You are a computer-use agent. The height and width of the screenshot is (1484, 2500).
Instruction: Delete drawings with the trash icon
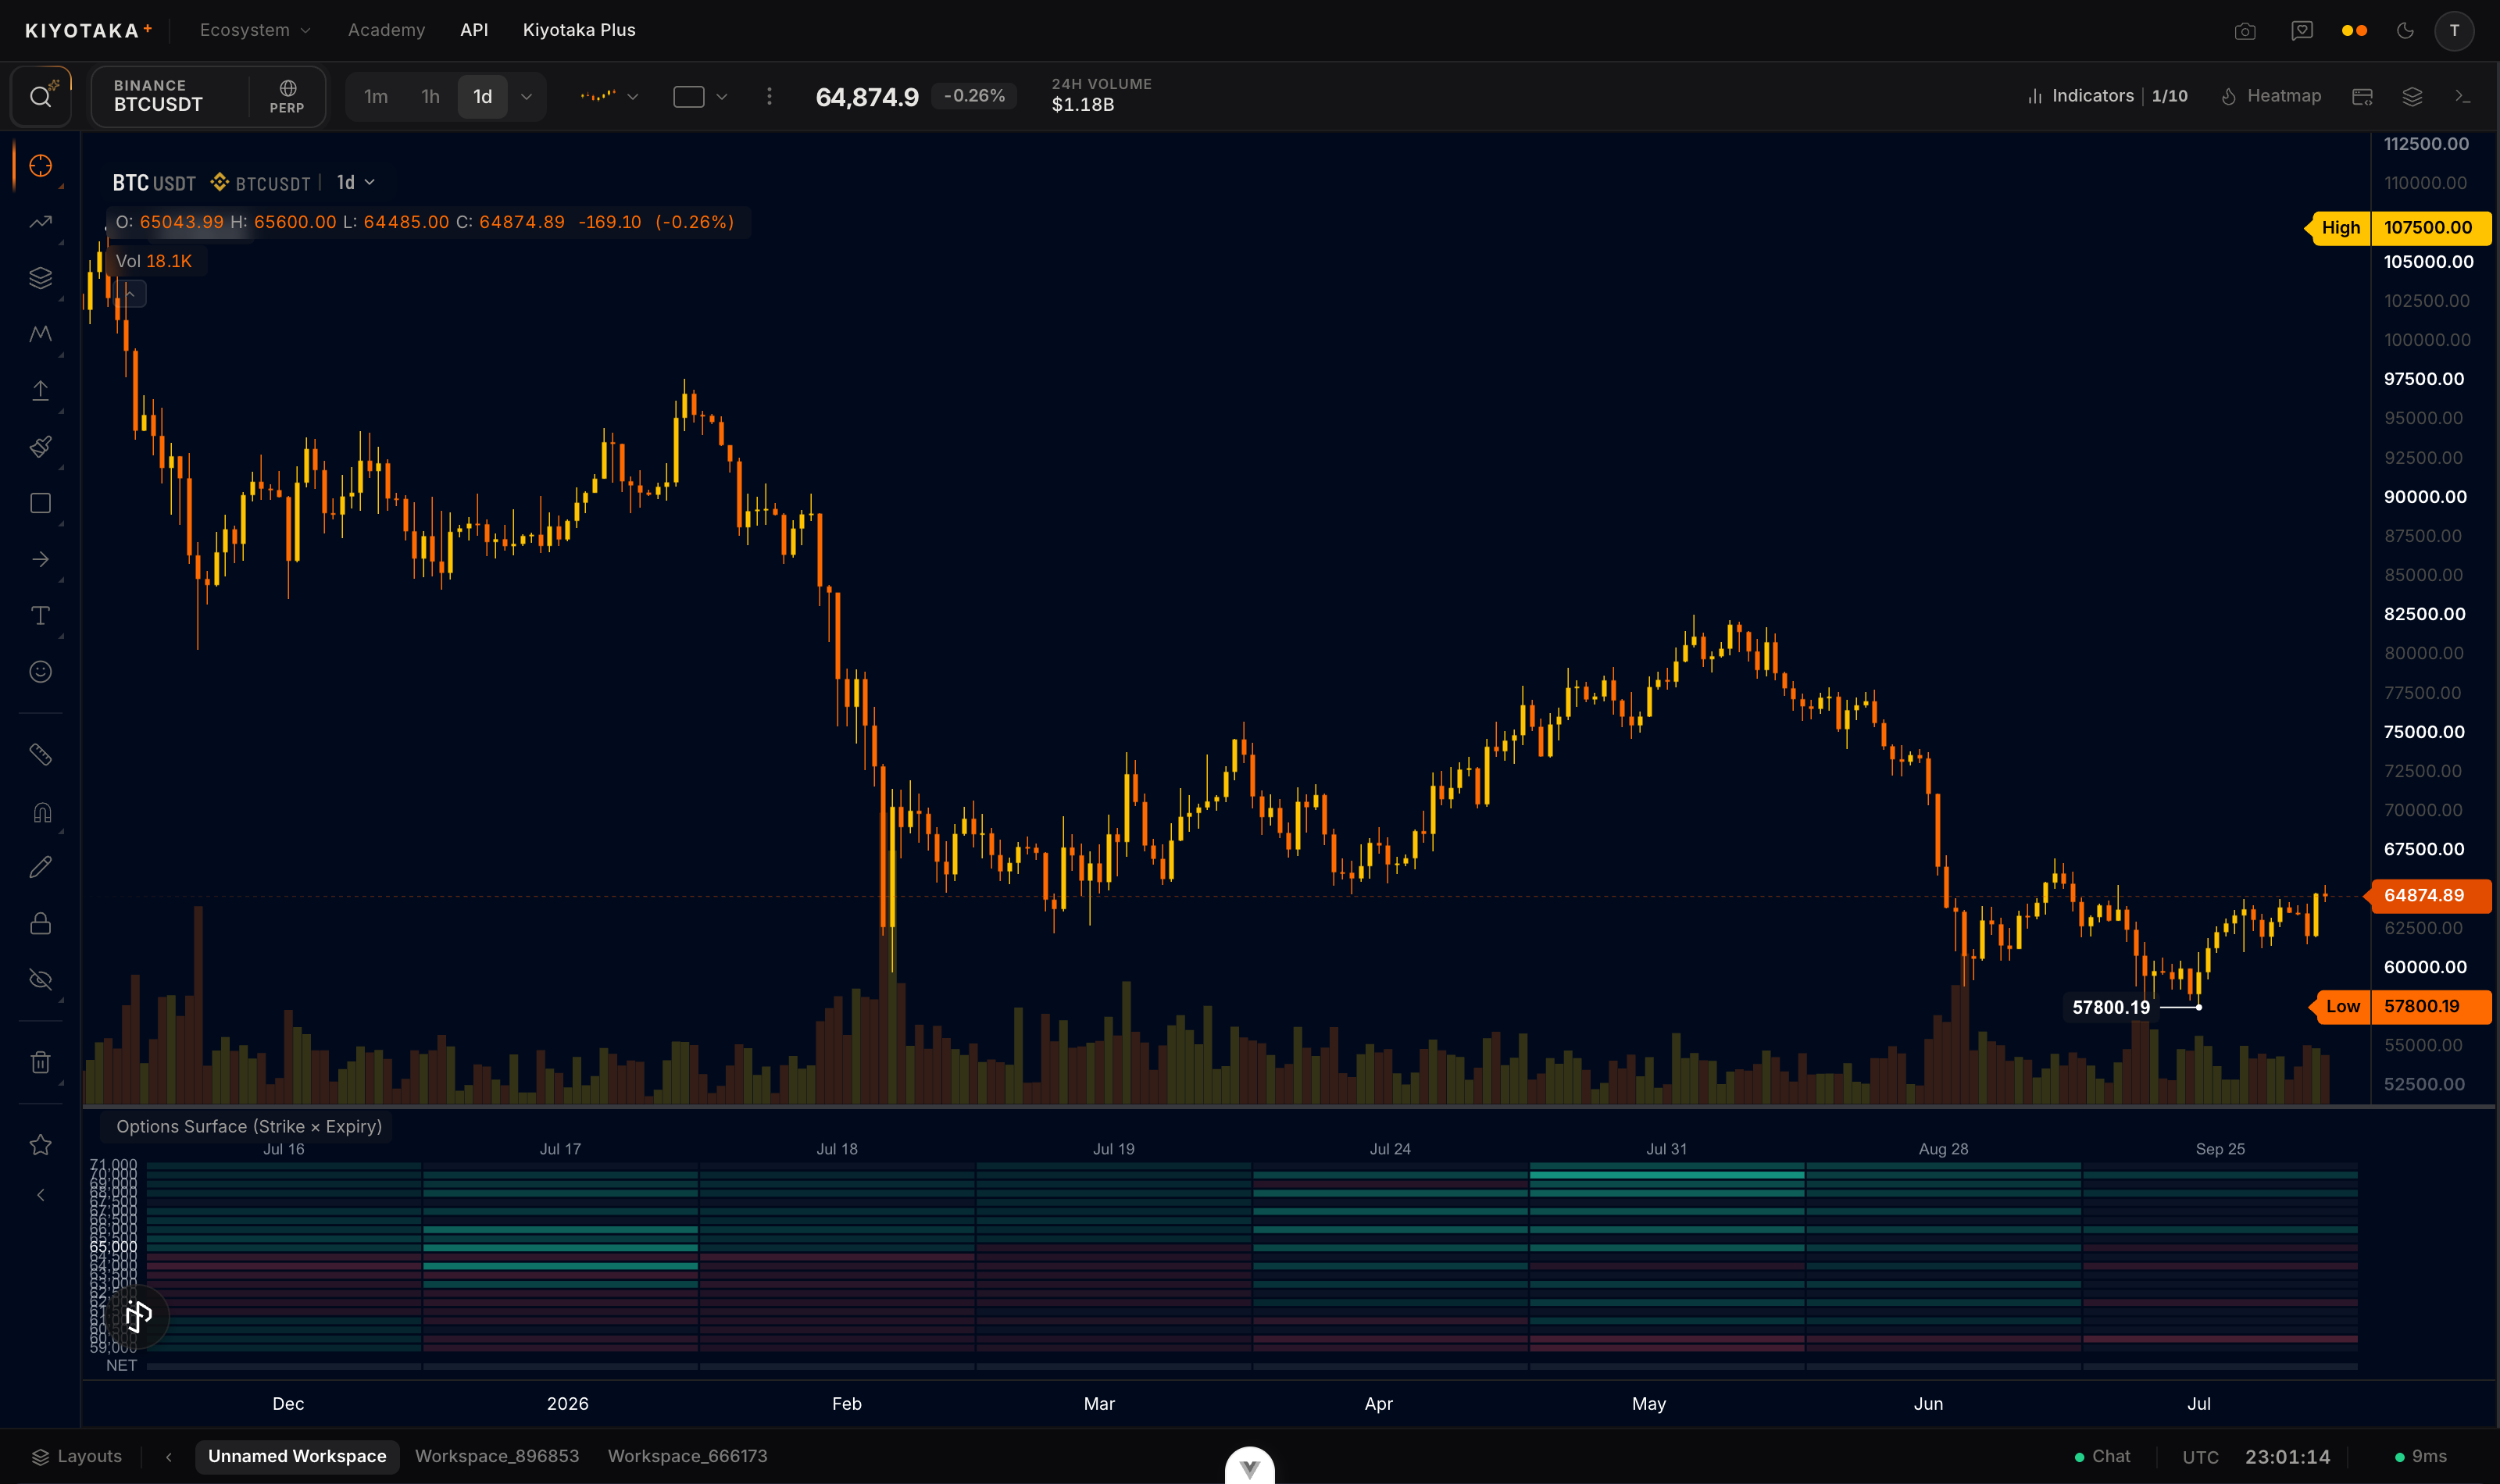(40, 1062)
